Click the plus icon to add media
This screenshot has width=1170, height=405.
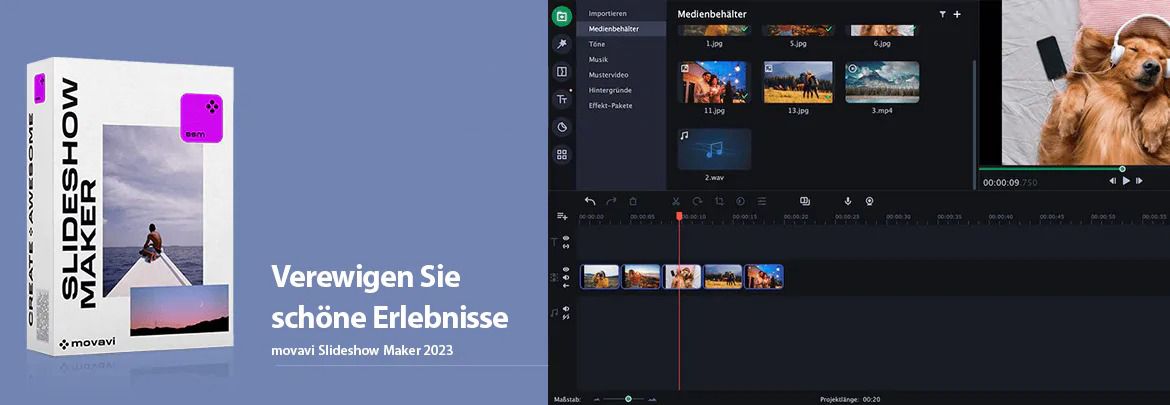pyautogui.click(x=957, y=14)
